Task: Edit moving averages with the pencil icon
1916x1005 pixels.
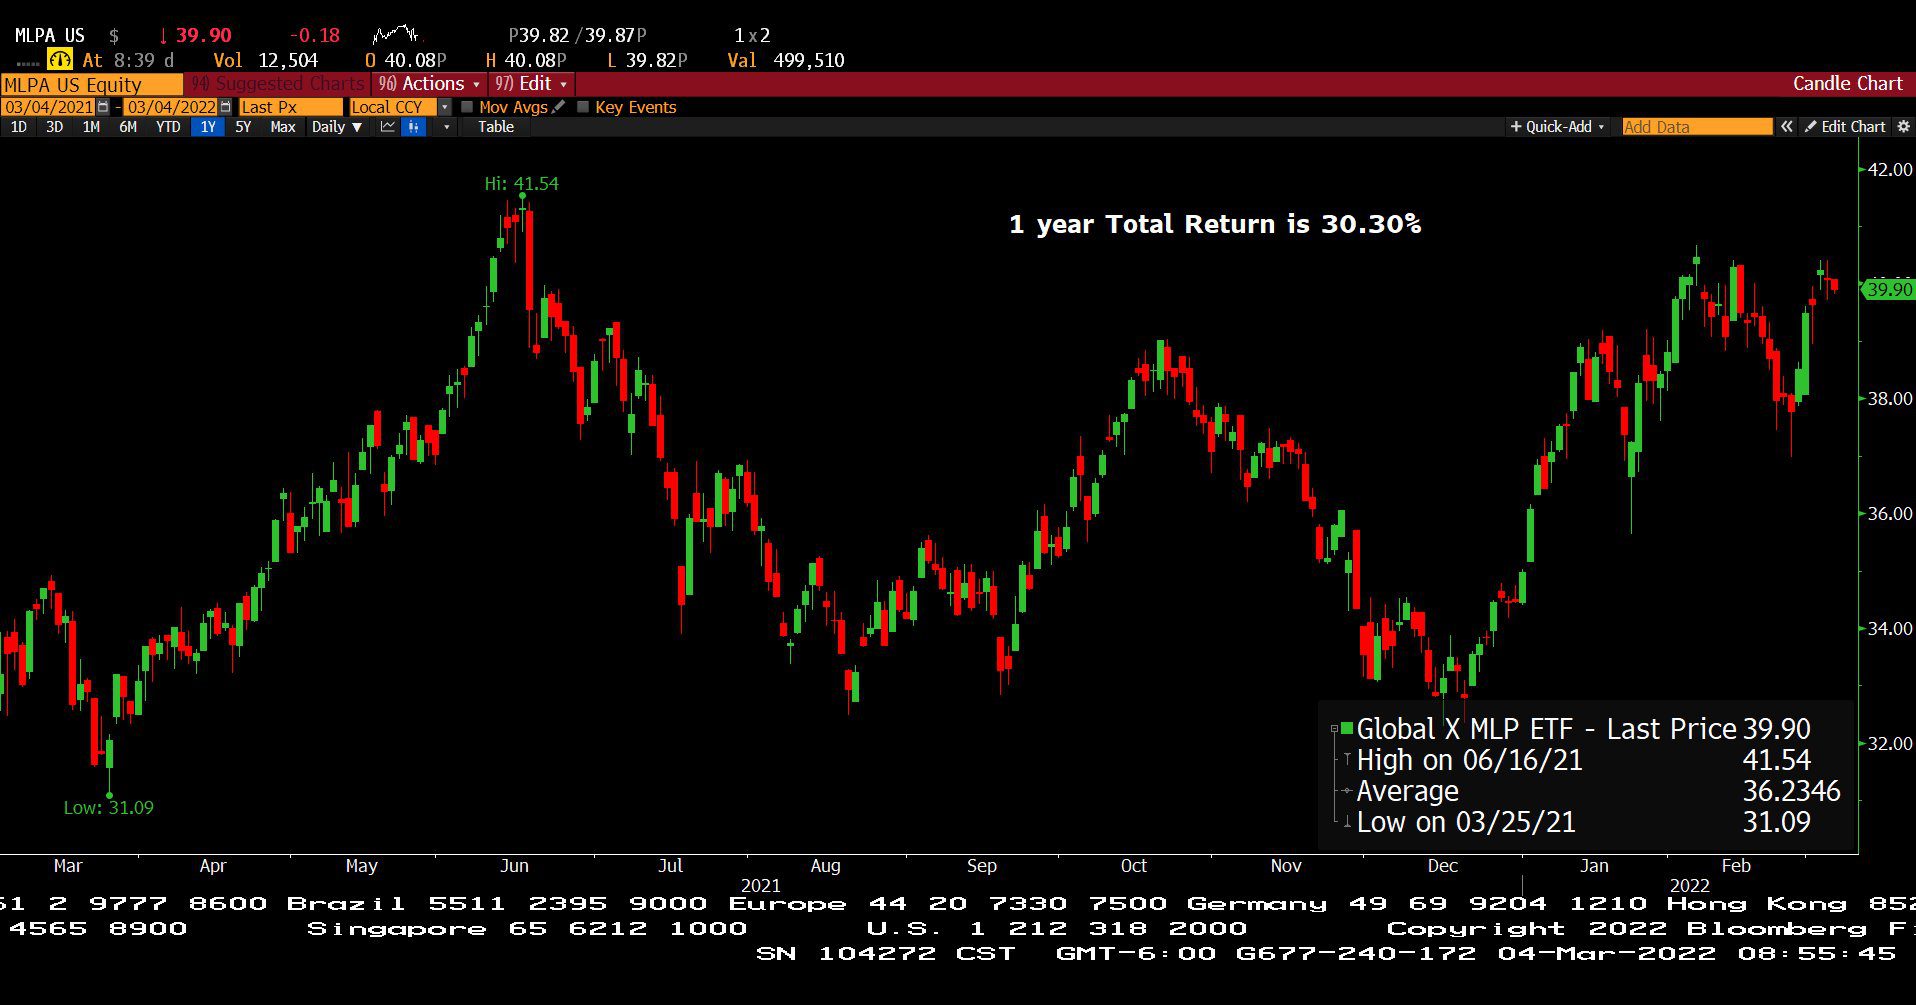Action: click(x=558, y=107)
